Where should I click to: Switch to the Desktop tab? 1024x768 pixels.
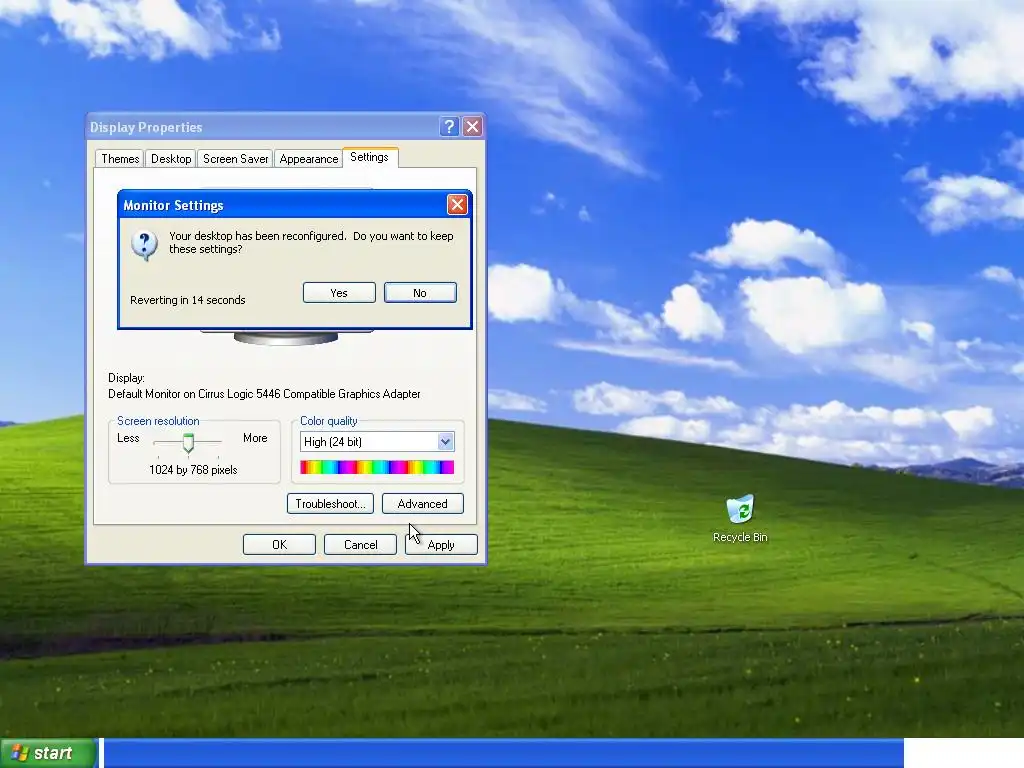(171, 159)
